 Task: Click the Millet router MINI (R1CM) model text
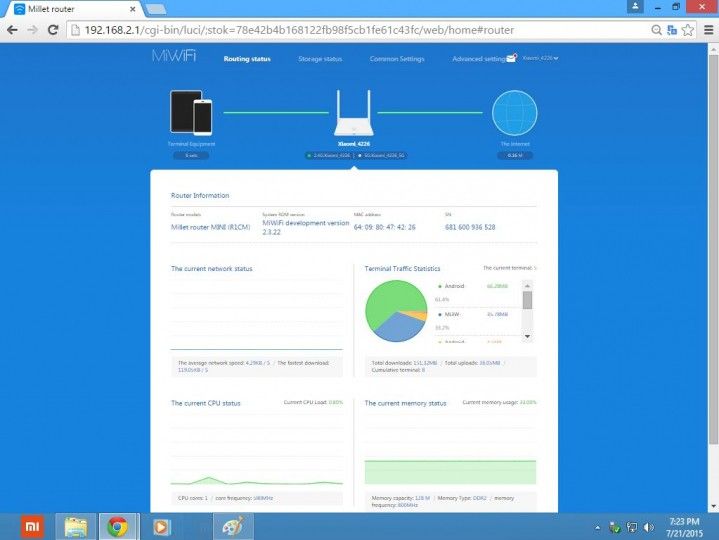coord(210,227)
